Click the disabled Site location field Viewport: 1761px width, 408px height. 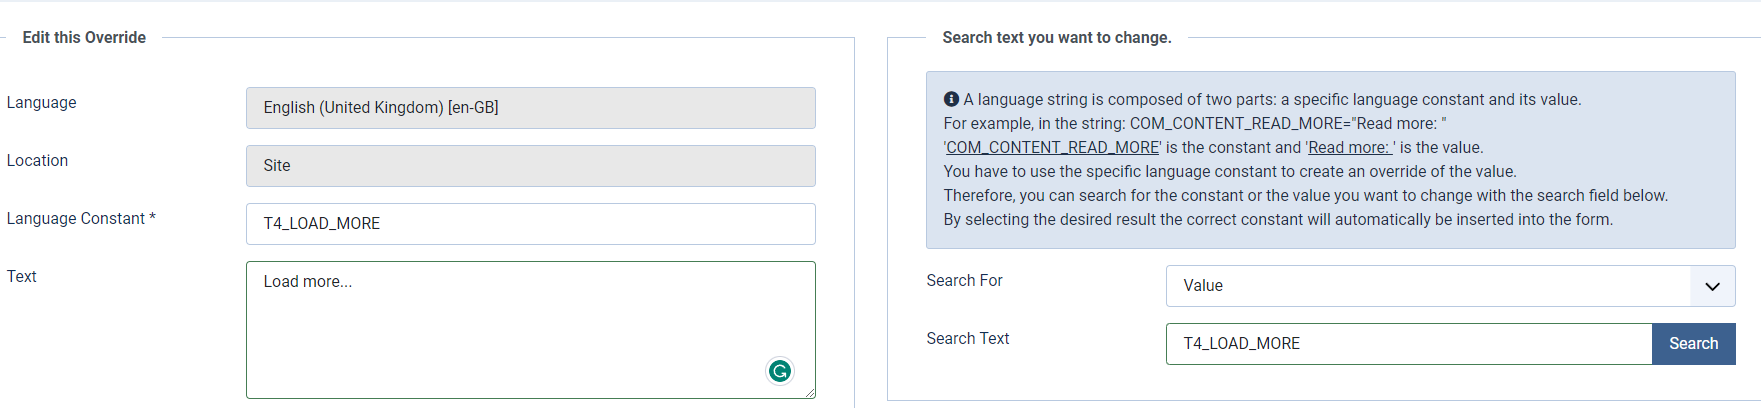(530, 166)
